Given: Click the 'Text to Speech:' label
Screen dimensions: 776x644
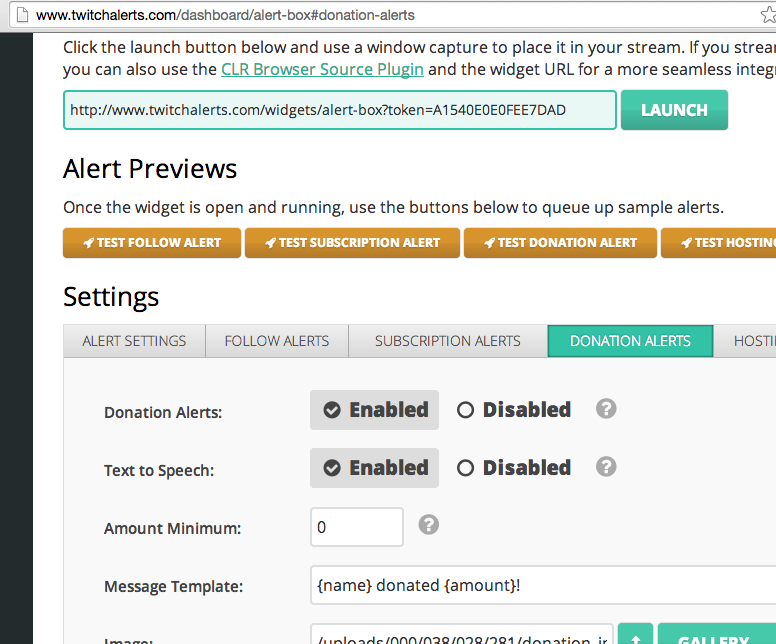Looking at the screenshot, I should click(159, 470).
